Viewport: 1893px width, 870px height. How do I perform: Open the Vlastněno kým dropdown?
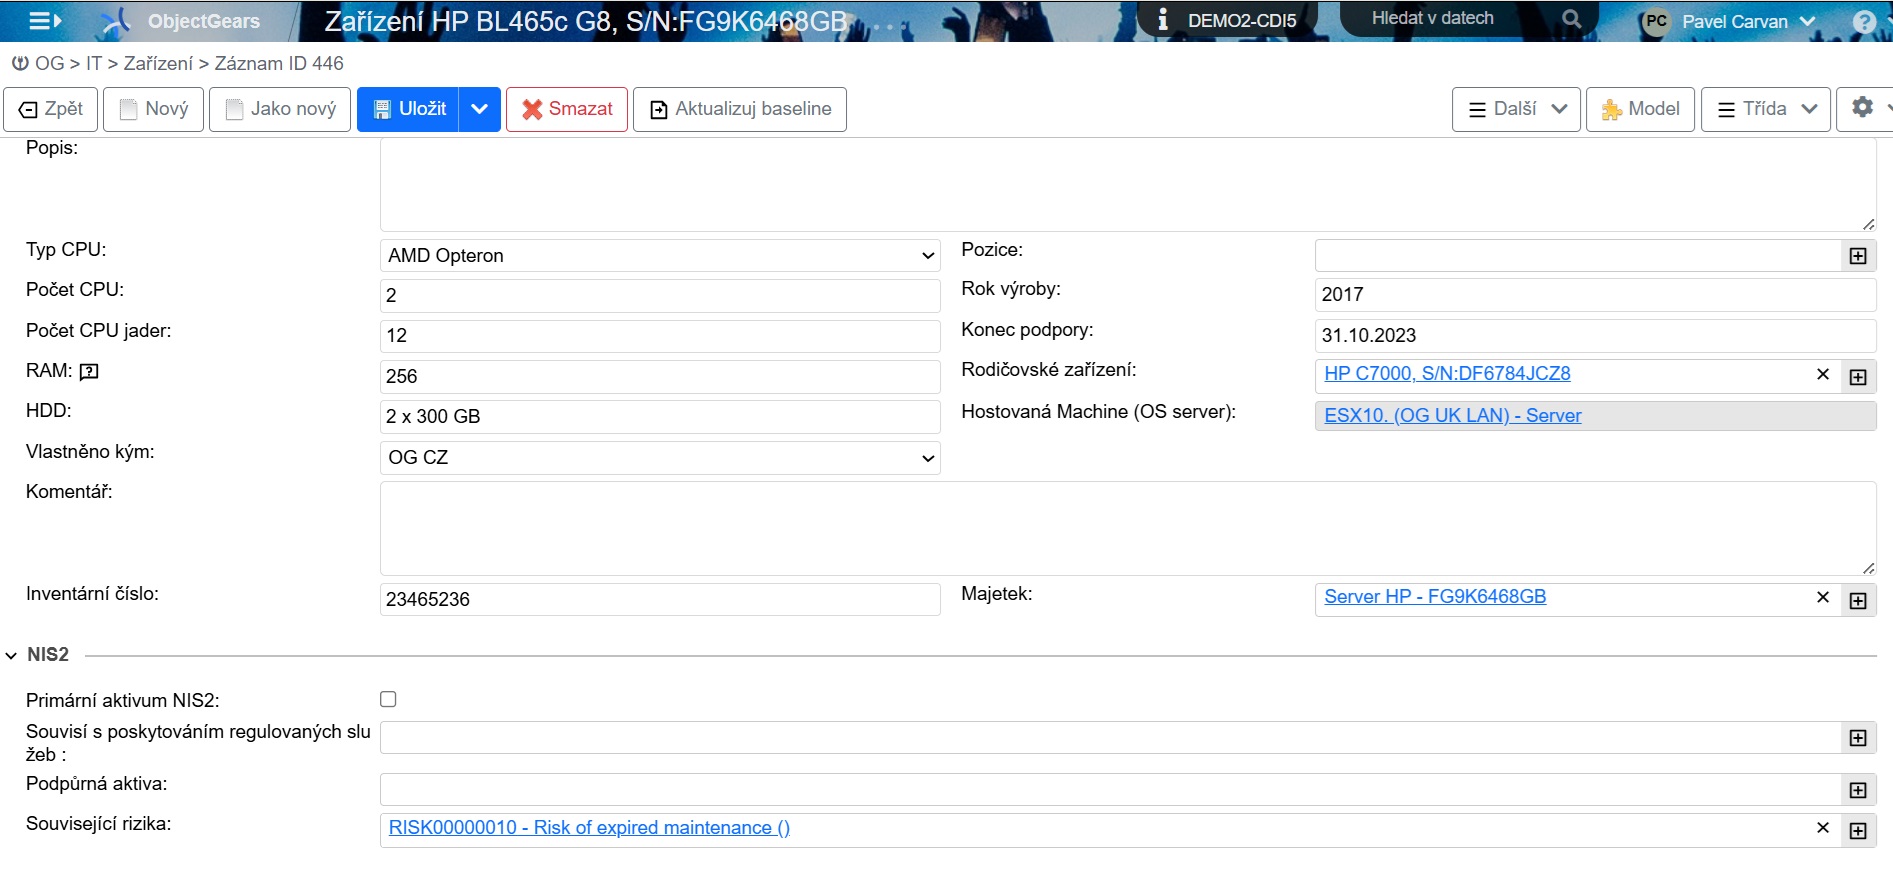(660, 458)
